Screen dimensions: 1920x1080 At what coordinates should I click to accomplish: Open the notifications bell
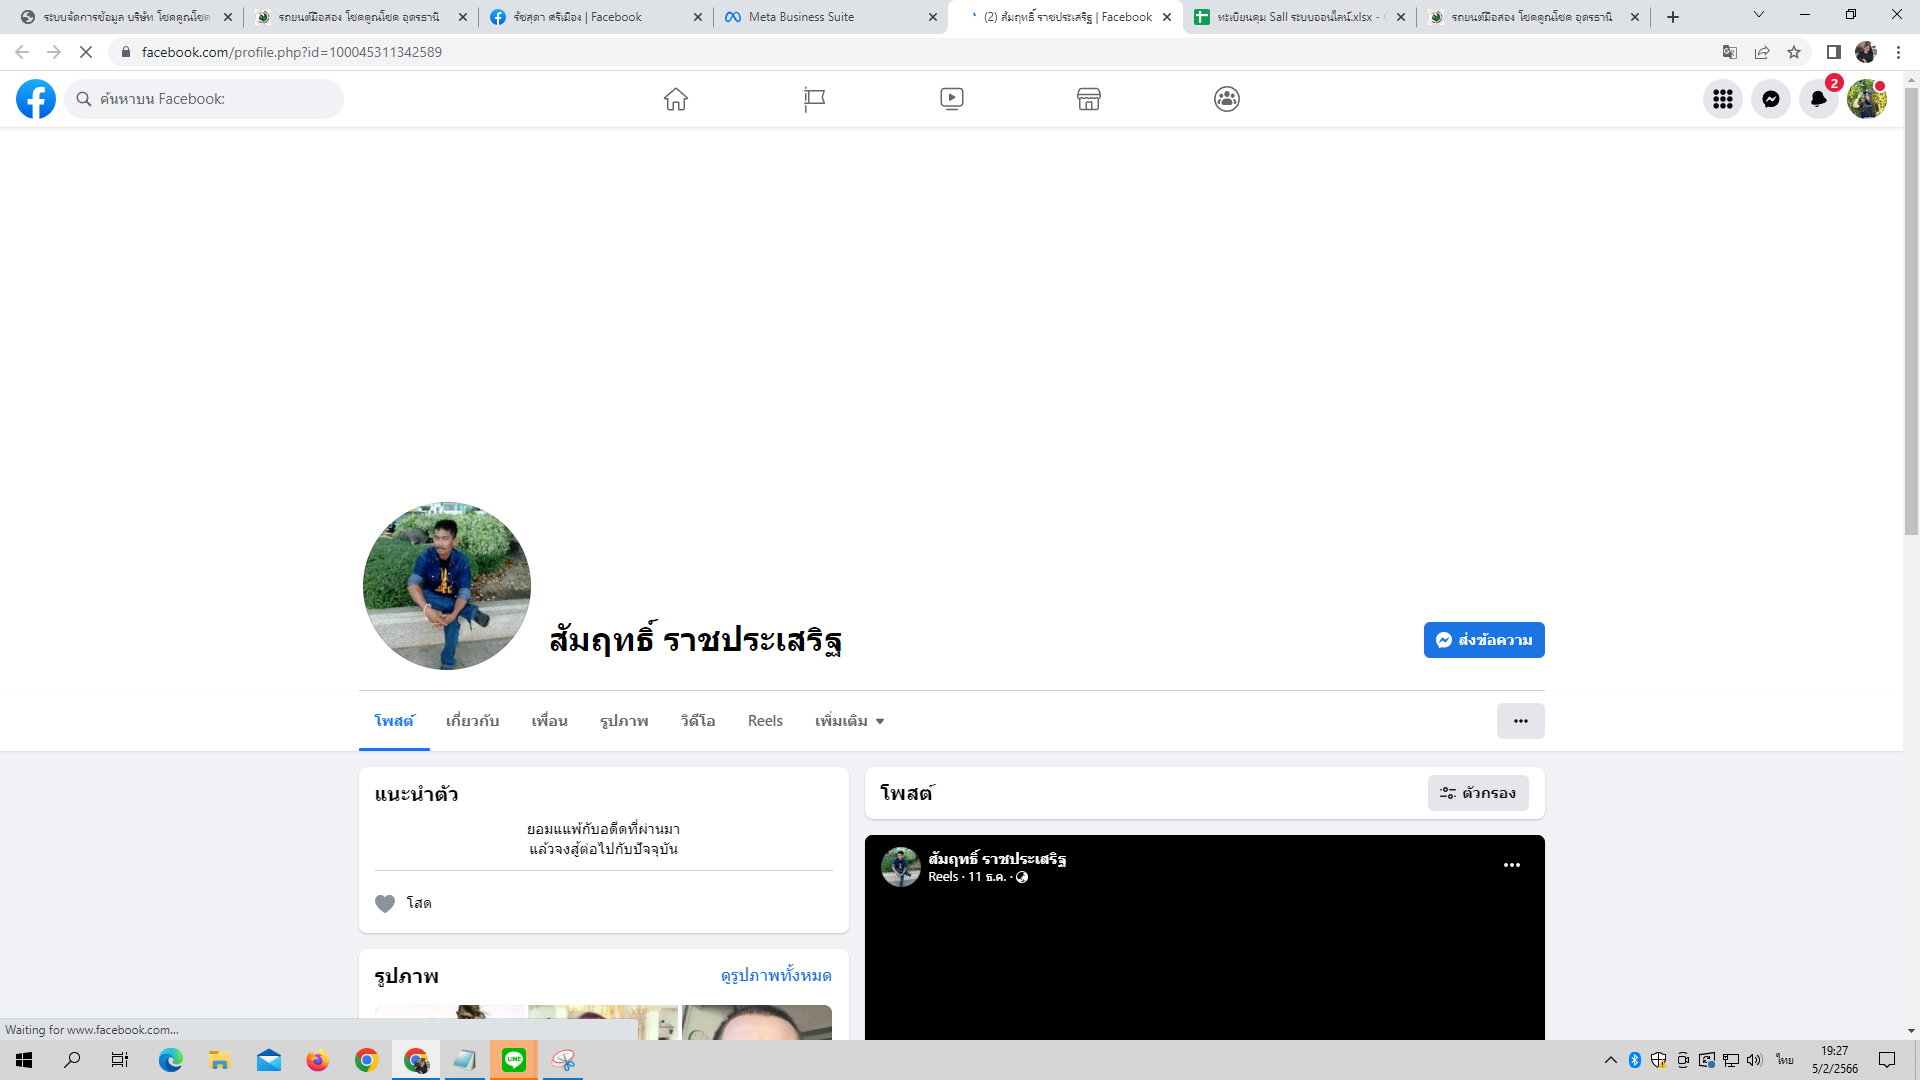(1818, 99)
